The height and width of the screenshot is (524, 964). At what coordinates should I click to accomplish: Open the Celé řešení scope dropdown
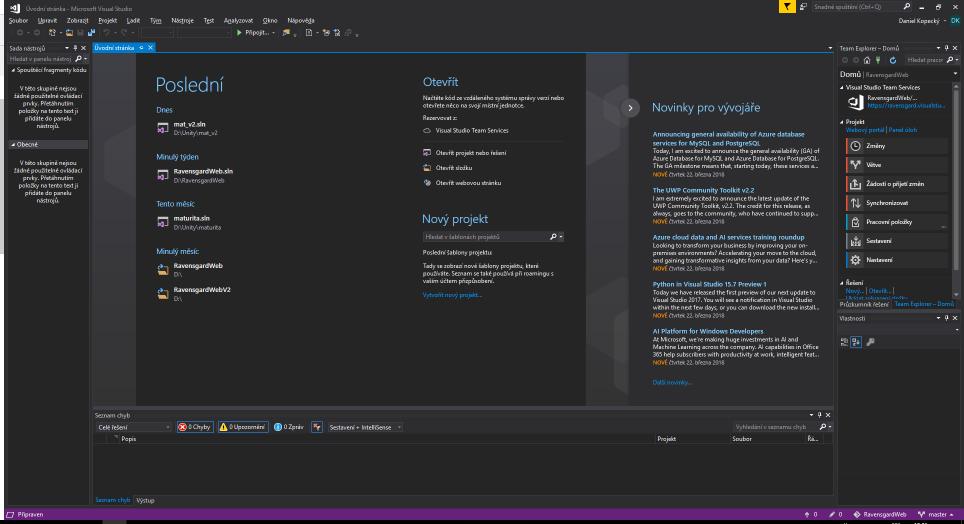pos(133,427)
